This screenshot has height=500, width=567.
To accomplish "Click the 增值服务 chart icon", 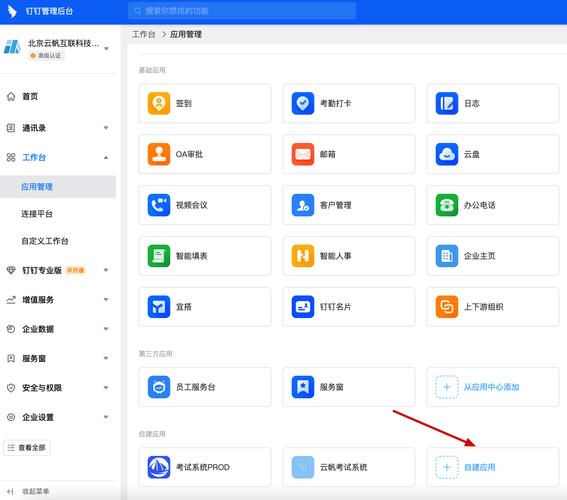I will 11,300.
